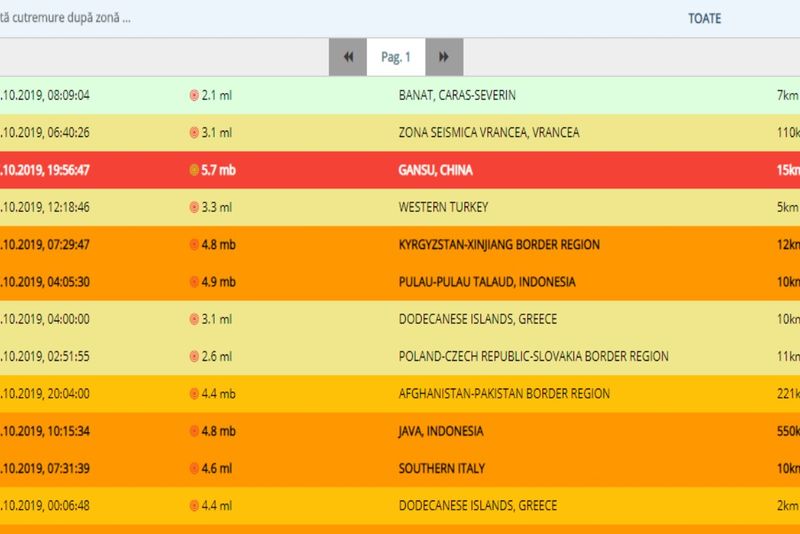The height and width of the screenshot is (534, 800).
Task: Click the 4.8 mb icon for Java, Indonesia
Action: (194, 431)
